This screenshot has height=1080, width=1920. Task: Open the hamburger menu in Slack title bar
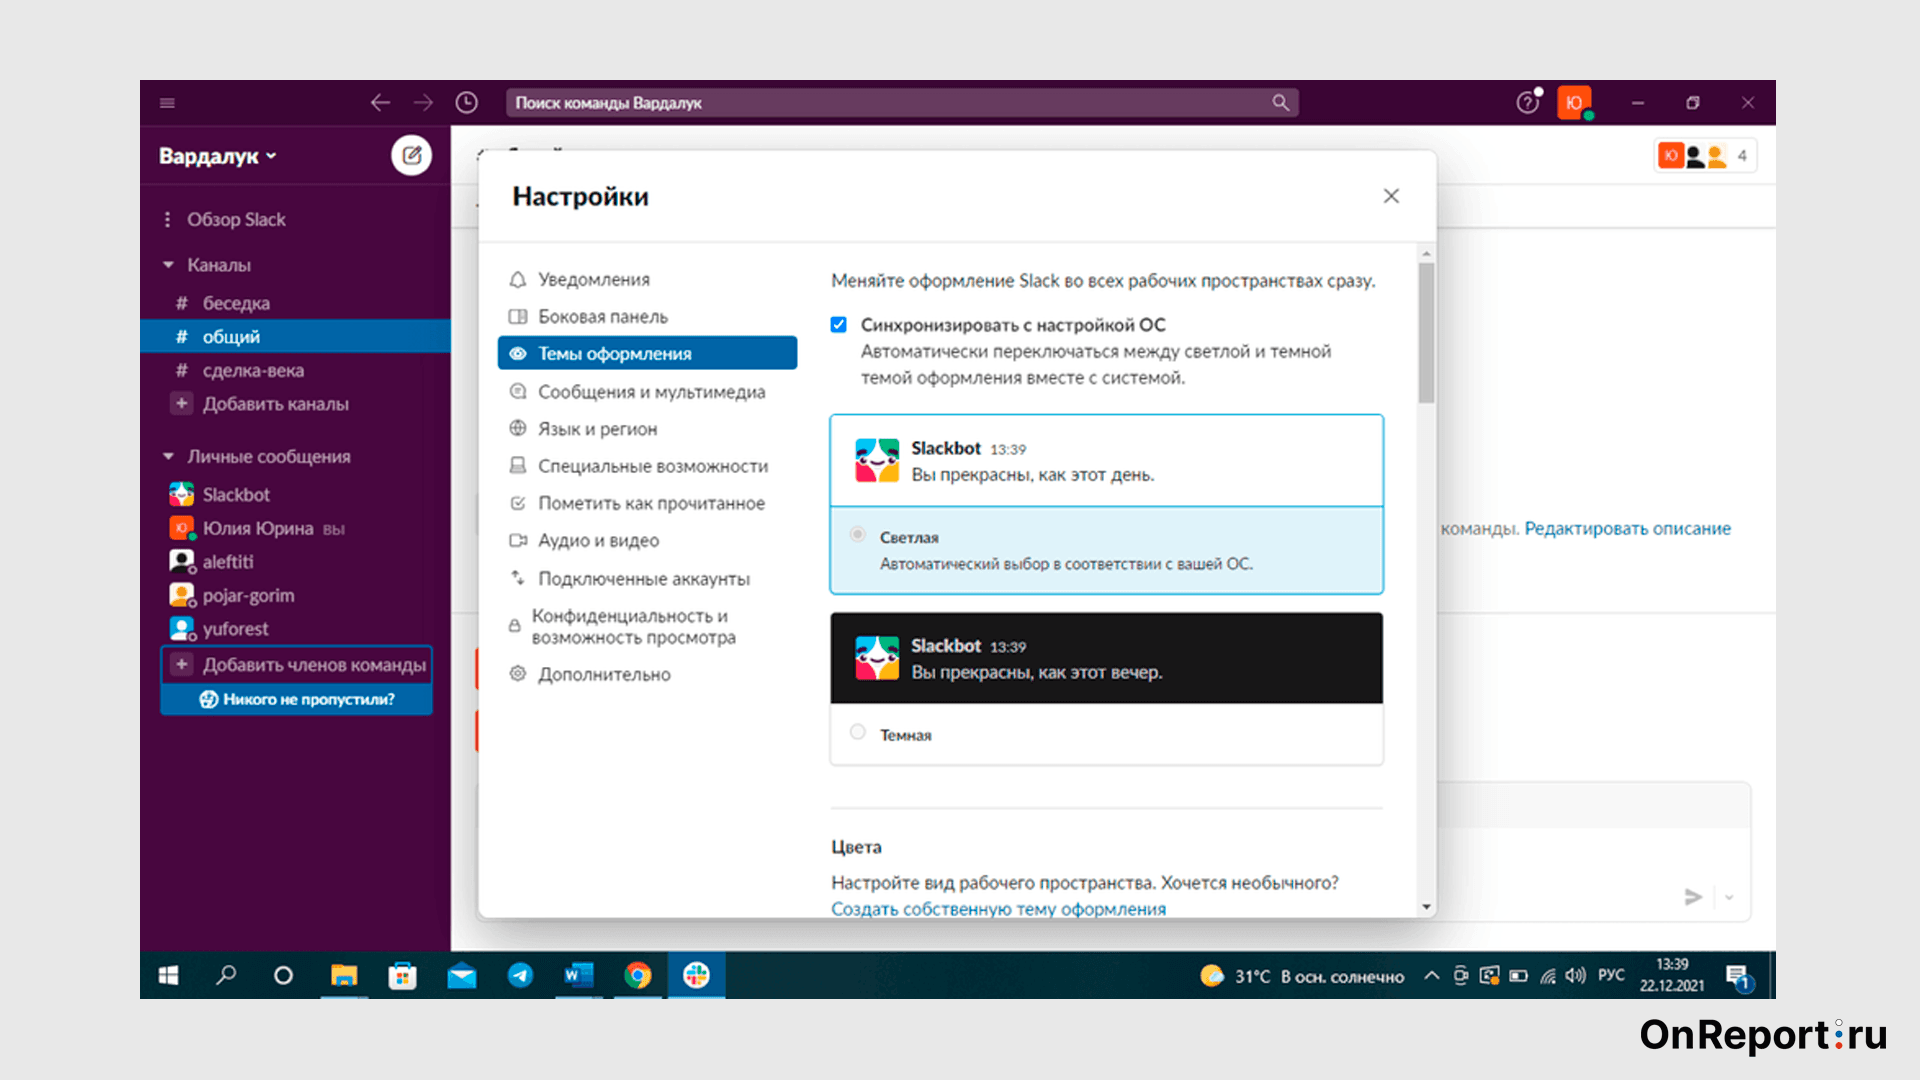click(x=167, y=103)
